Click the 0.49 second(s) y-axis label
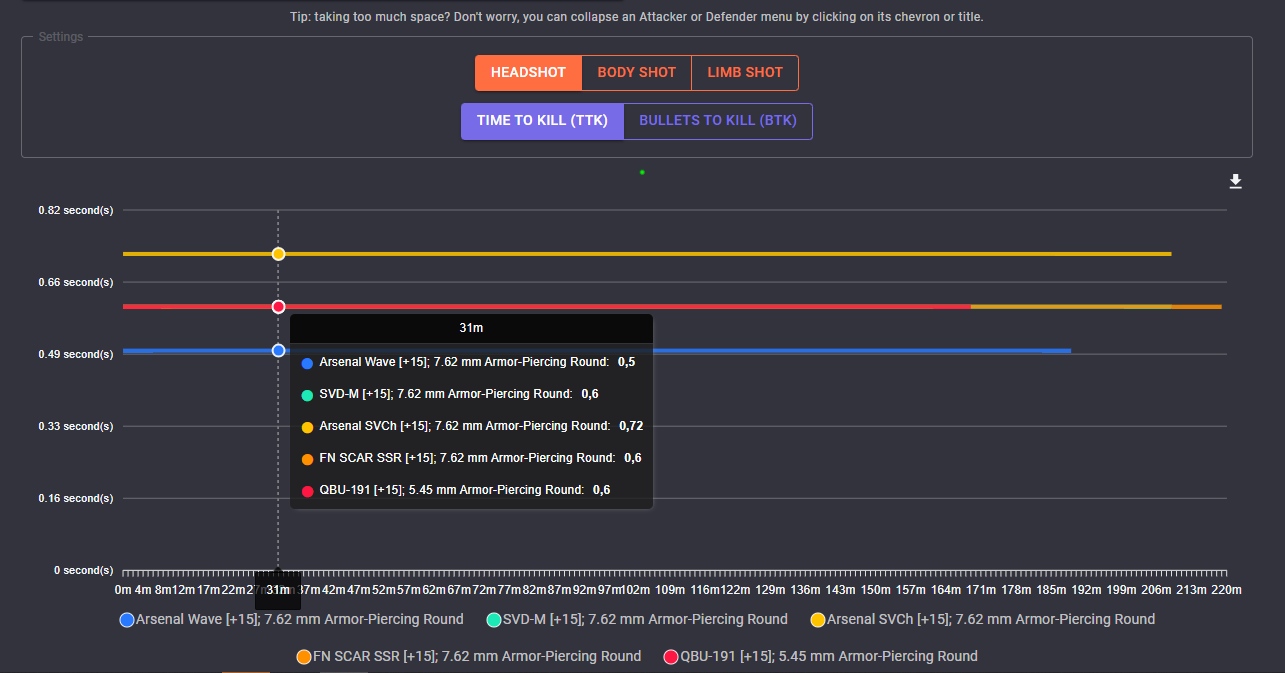 pyautogui.click(x=76, y=354)
